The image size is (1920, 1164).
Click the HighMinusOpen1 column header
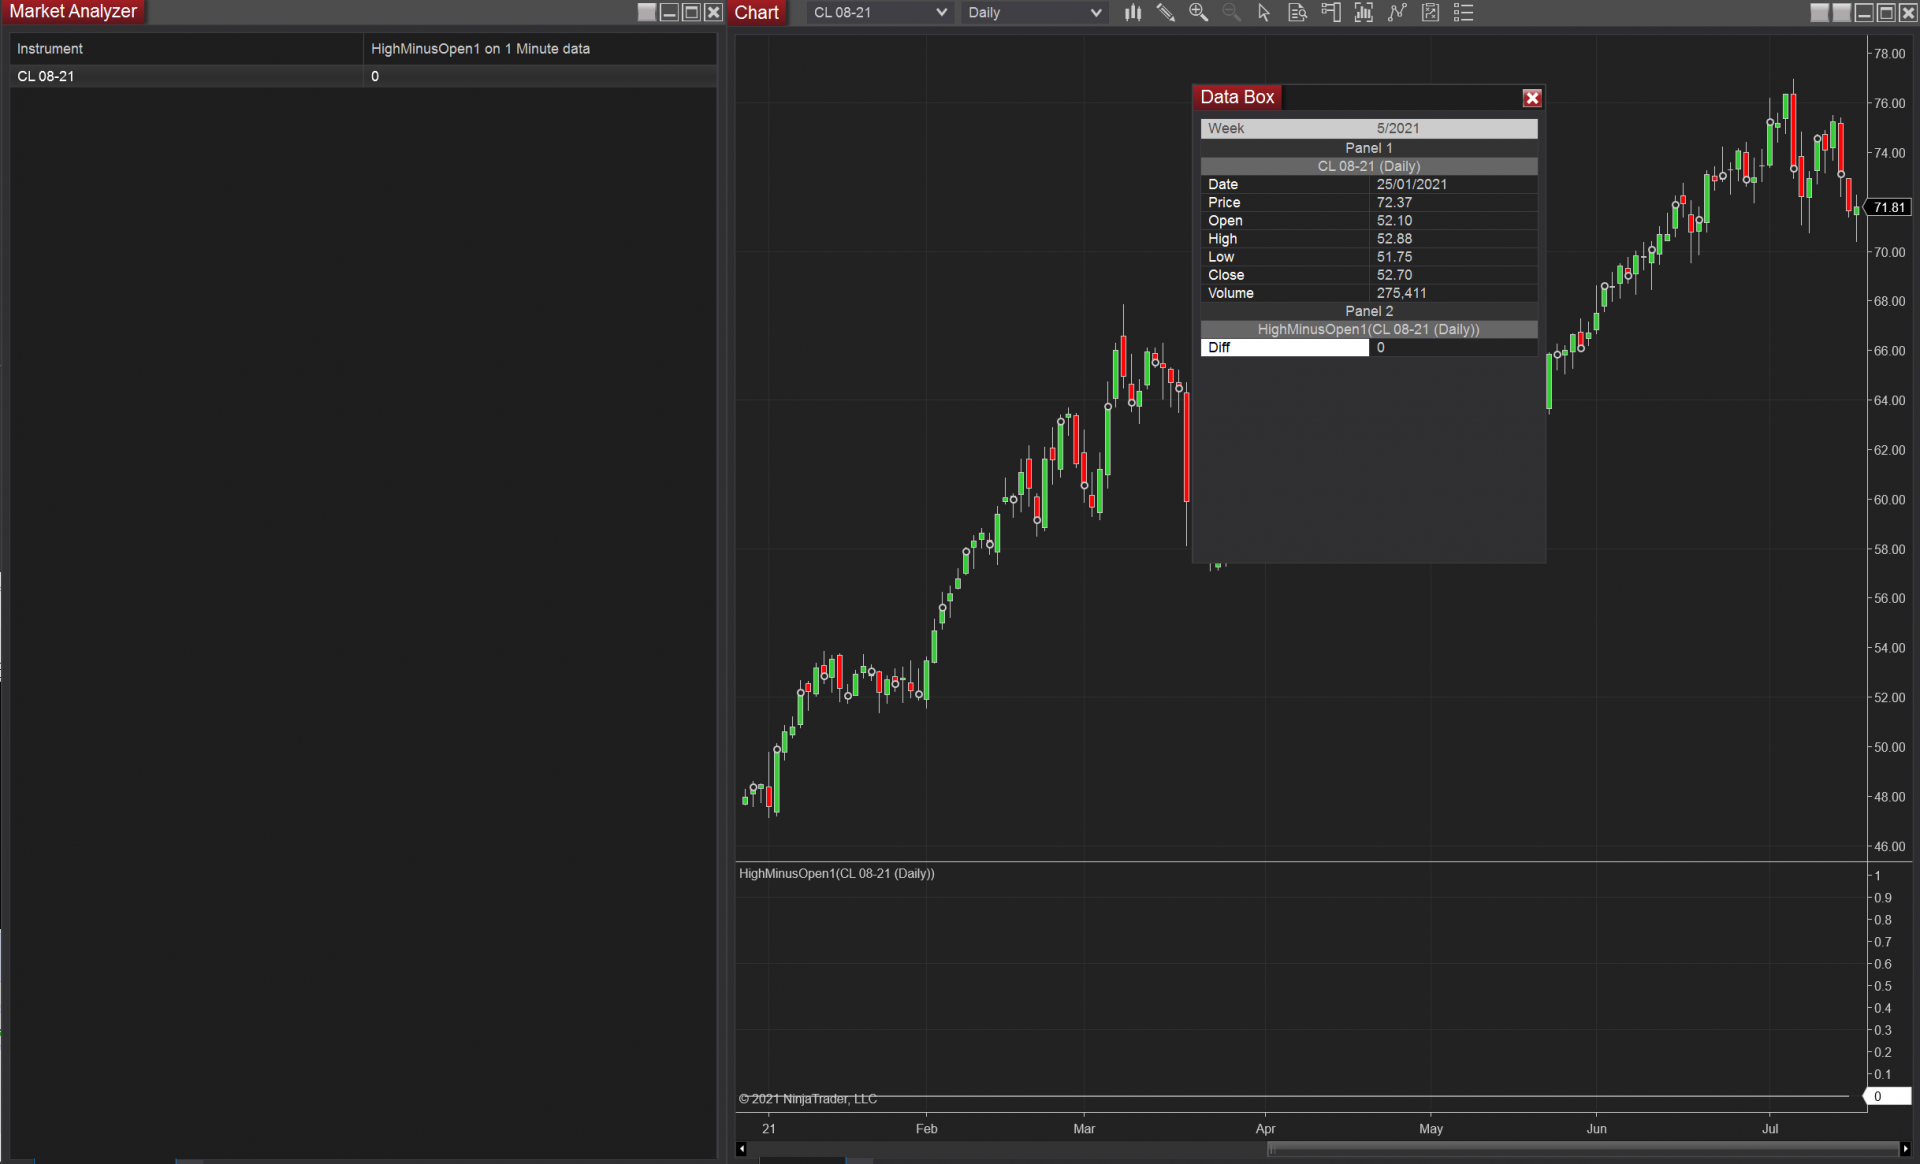point(480,49)
